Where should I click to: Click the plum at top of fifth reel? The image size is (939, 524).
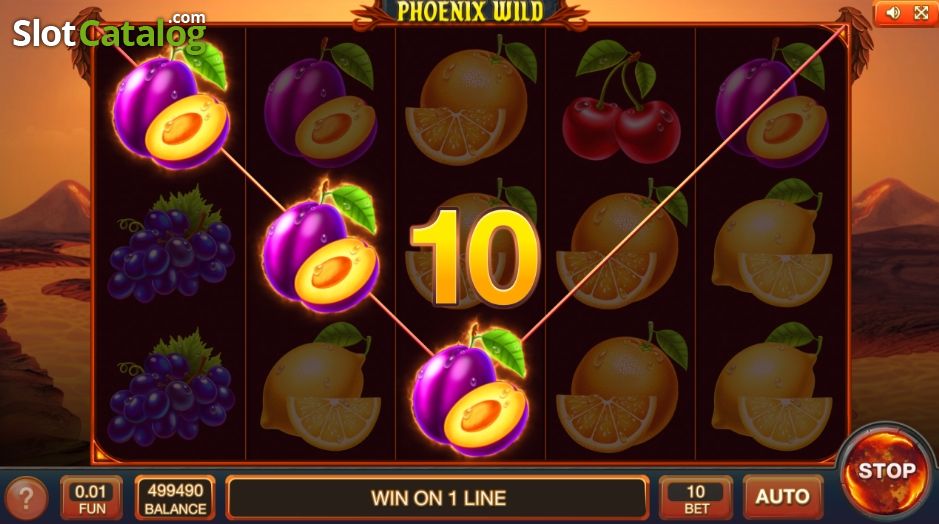pos(771,103)
